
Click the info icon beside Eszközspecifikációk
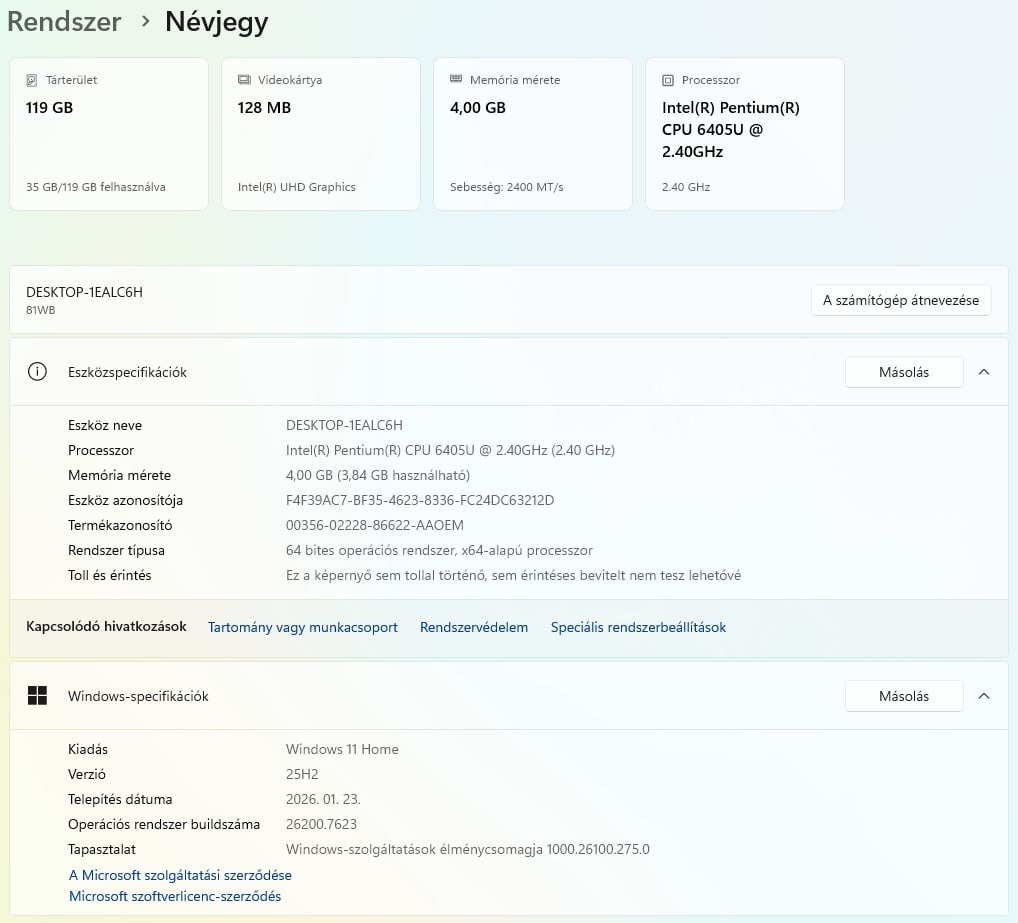click(x=38, y=372)
